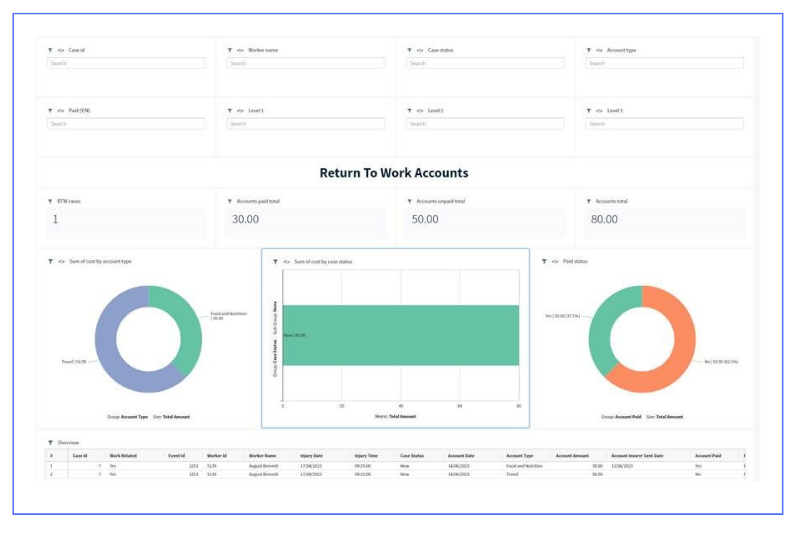This screenshot has width=793, height=533.
Task: Click the Account Type column header
Action: [520, 455]
